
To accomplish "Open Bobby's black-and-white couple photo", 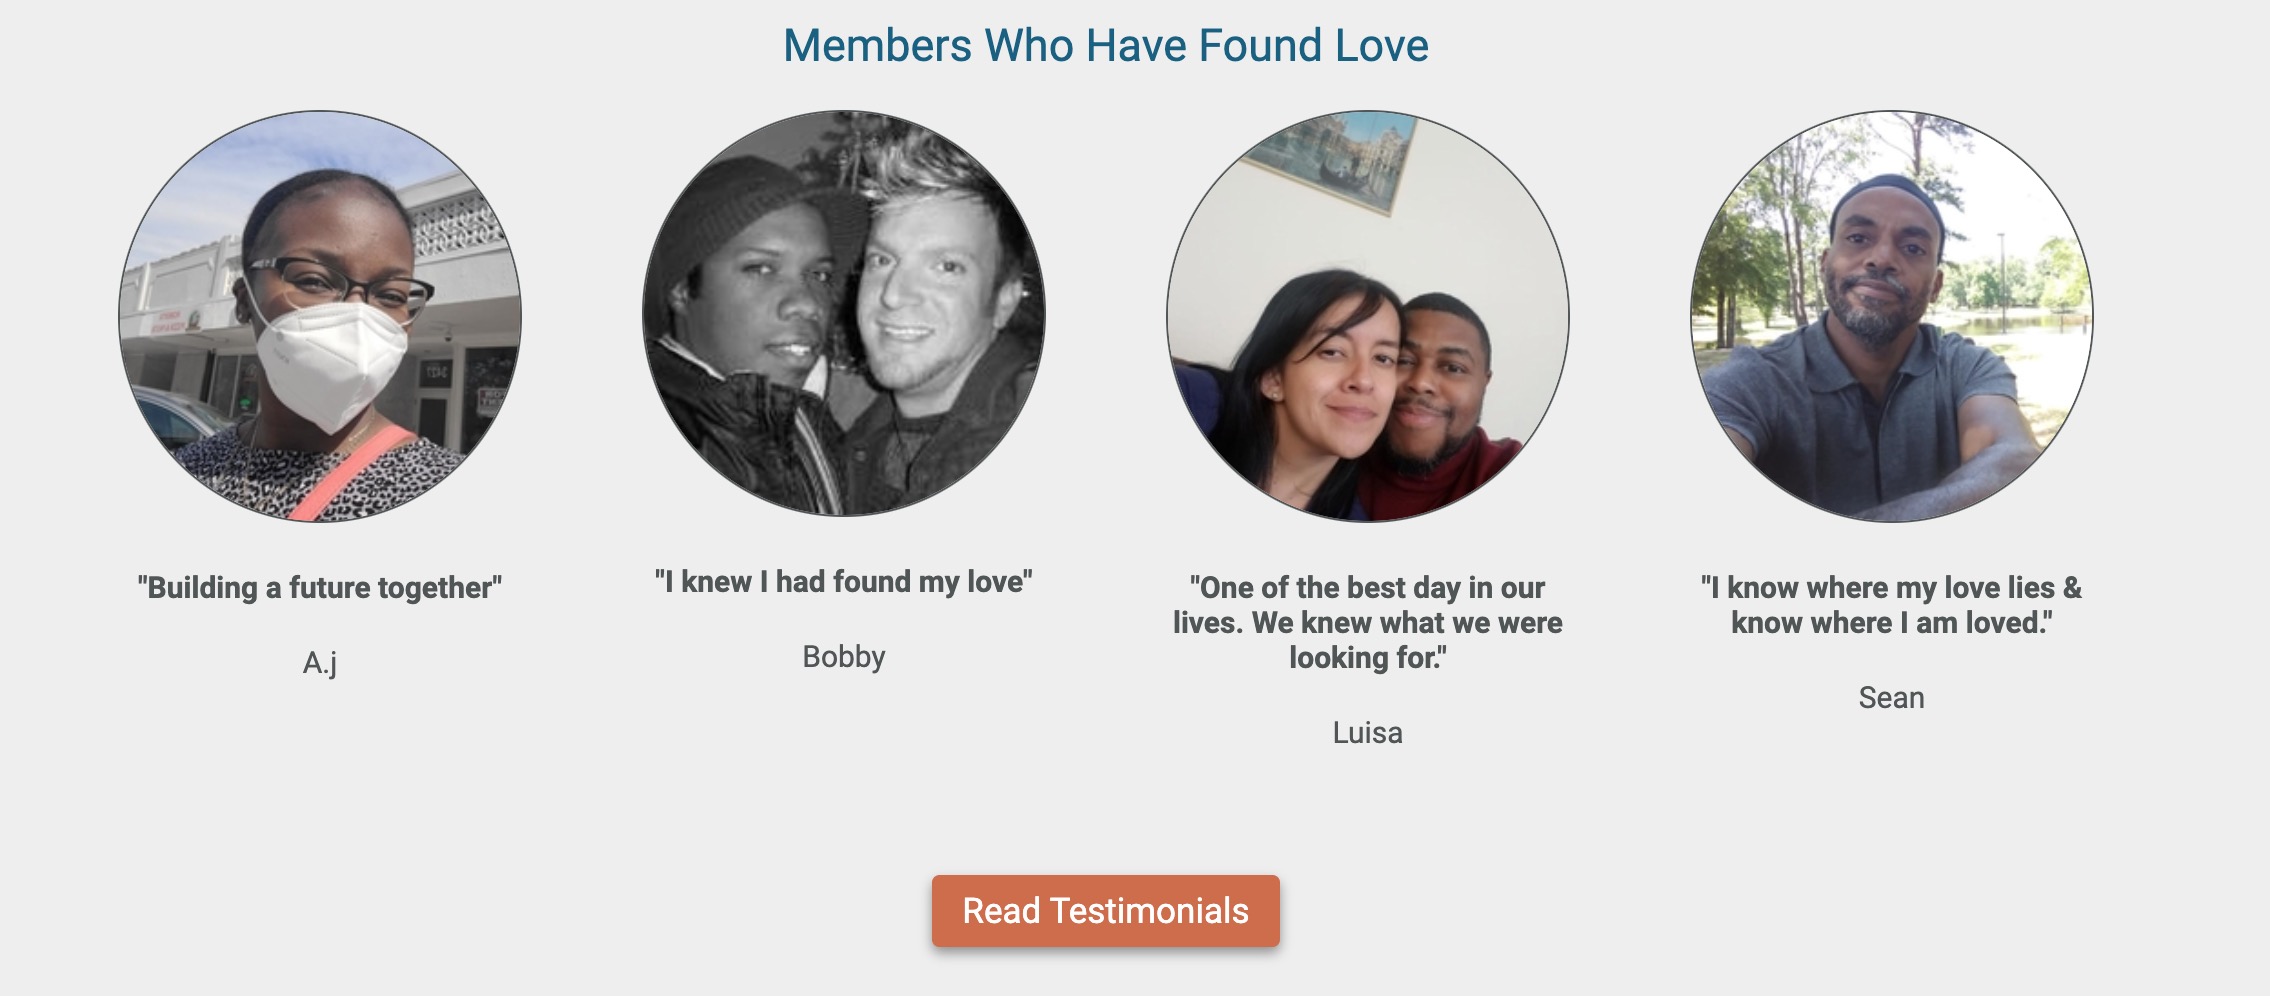I will [844, 314].
